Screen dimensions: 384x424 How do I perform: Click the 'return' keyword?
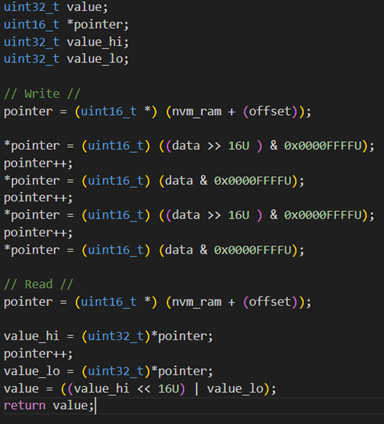click(x=24, y=406)
